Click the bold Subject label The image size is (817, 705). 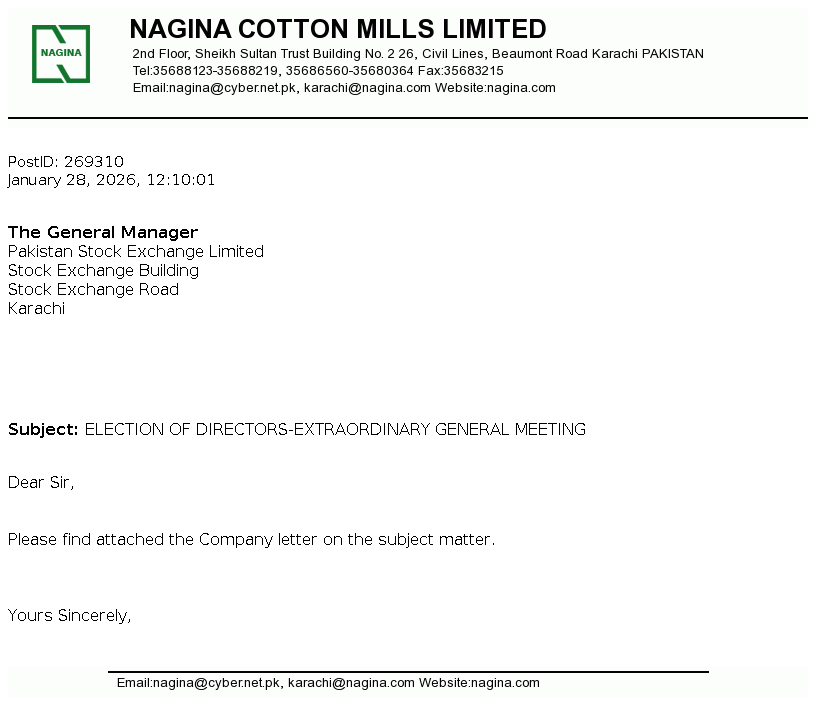click(43, 430)
